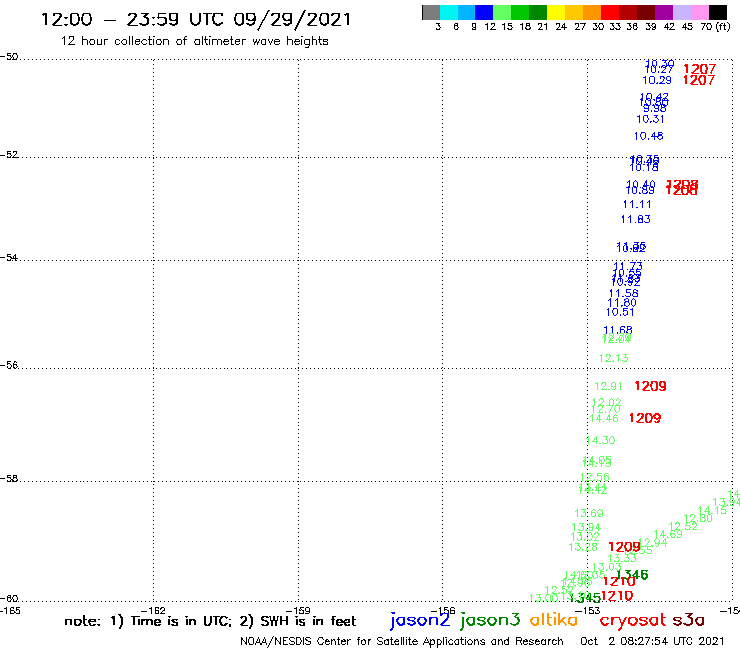Select the pure blue swatch in the legend bar
Screen dimensions: 740x650
click(x=484, y=12)
